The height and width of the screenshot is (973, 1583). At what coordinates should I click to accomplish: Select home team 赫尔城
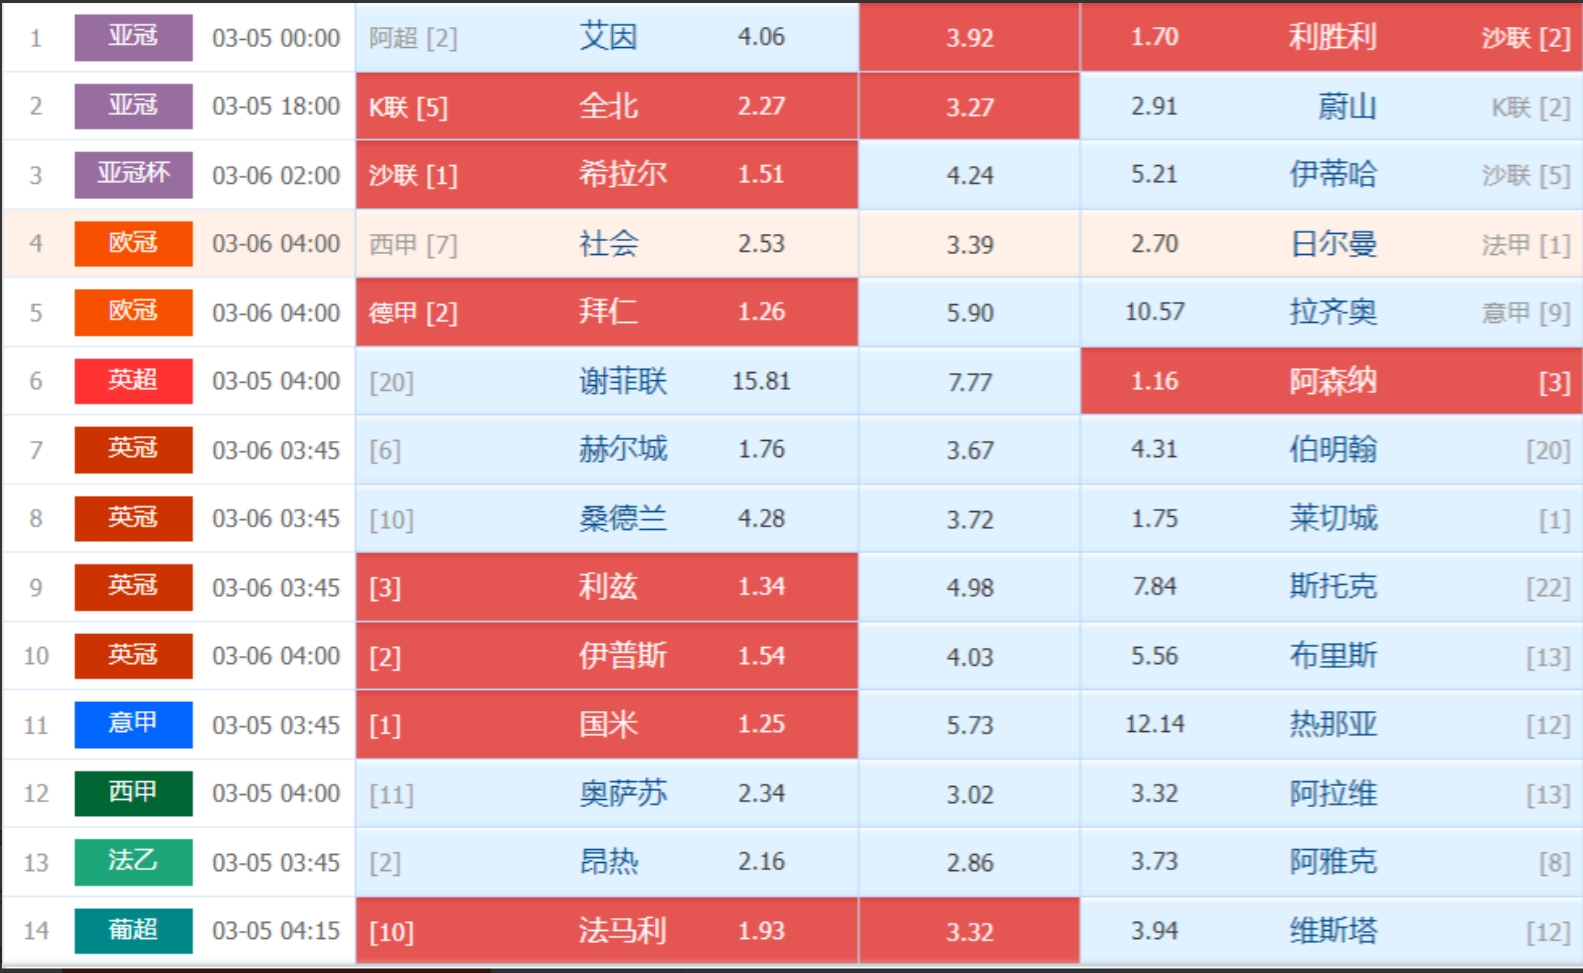pos(622,449)
